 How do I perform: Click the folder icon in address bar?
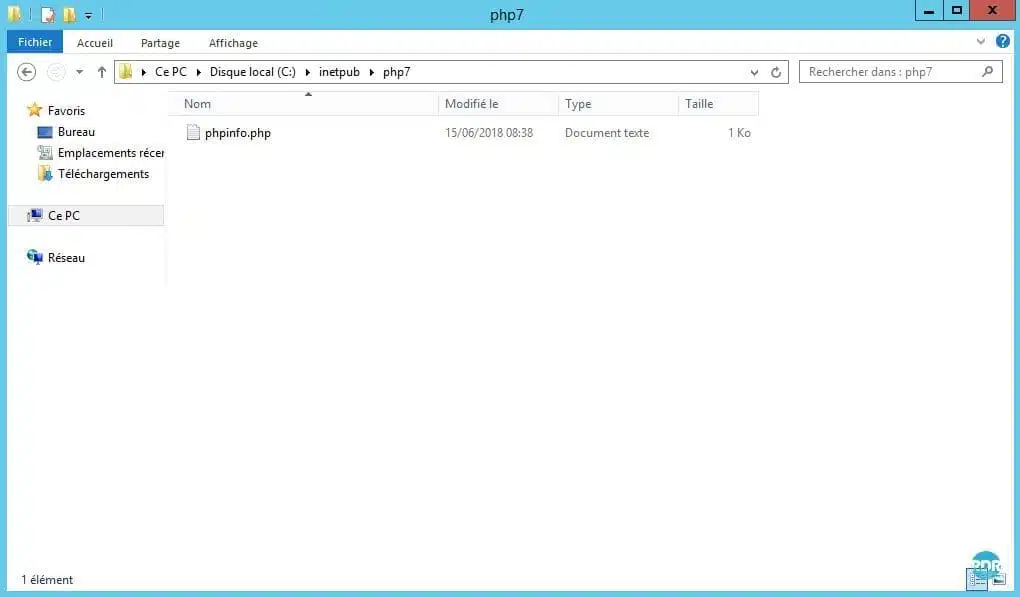click(x=126, y=72)
